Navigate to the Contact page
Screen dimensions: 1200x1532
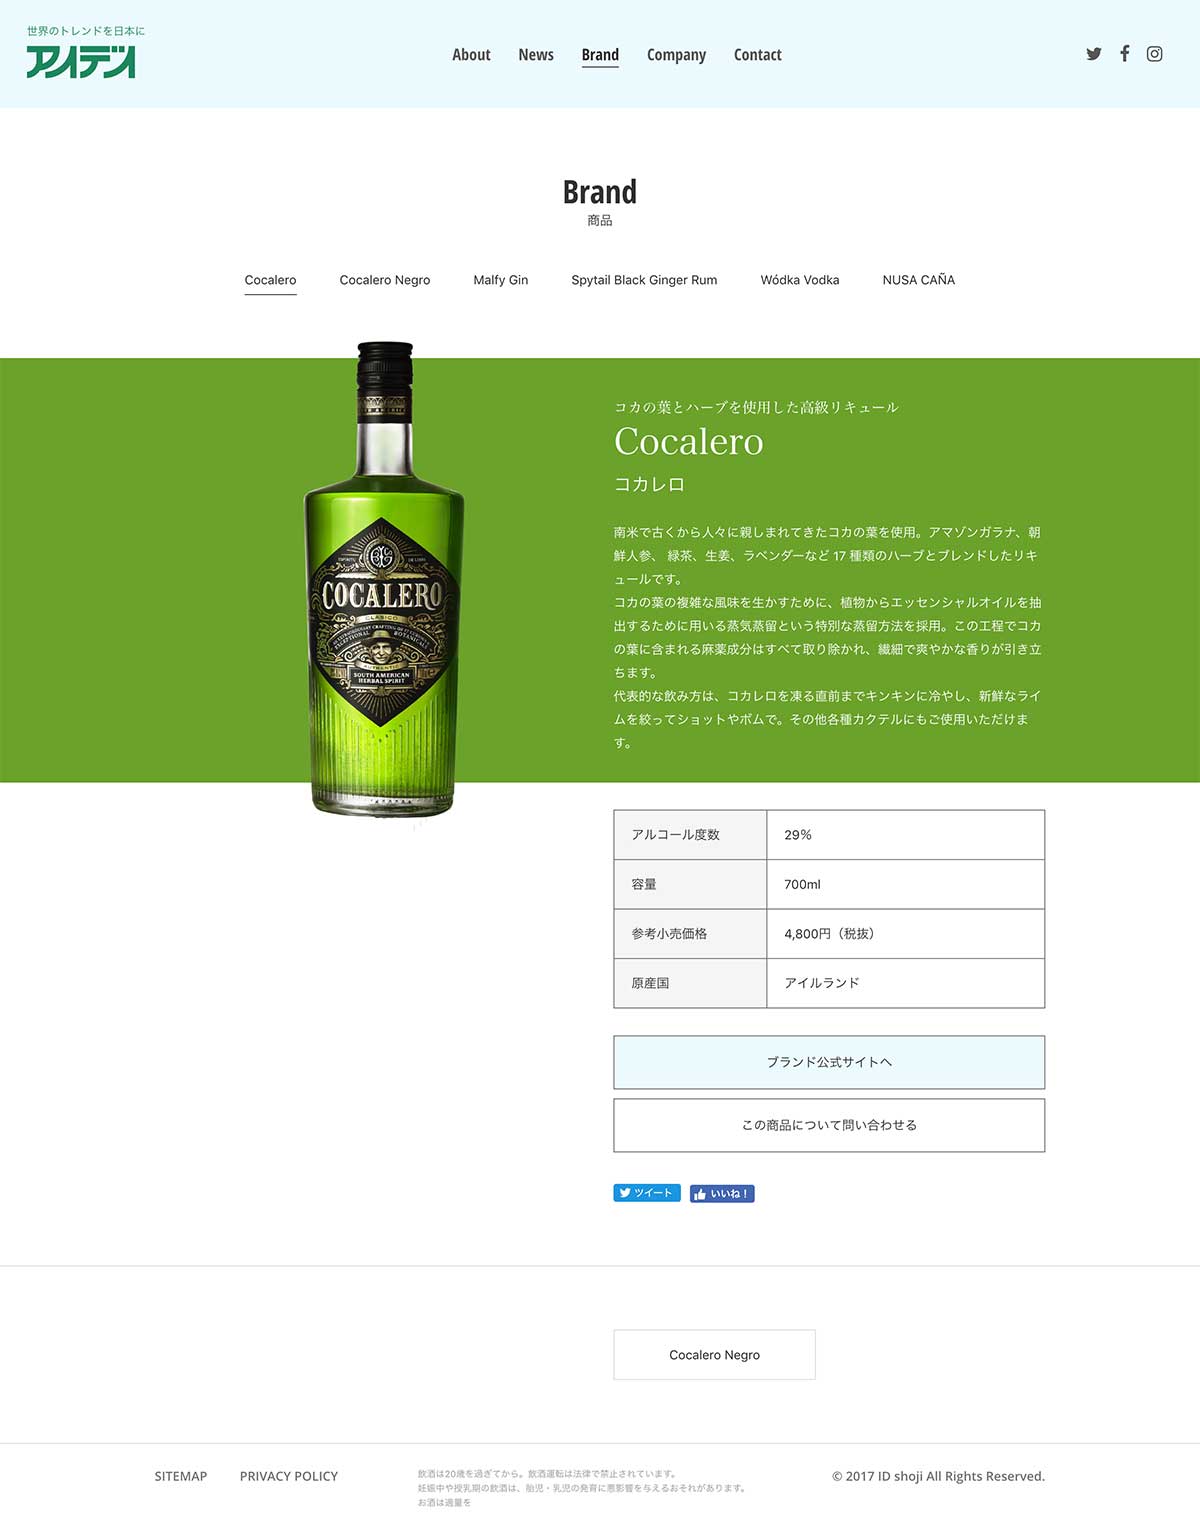point(758,55)
